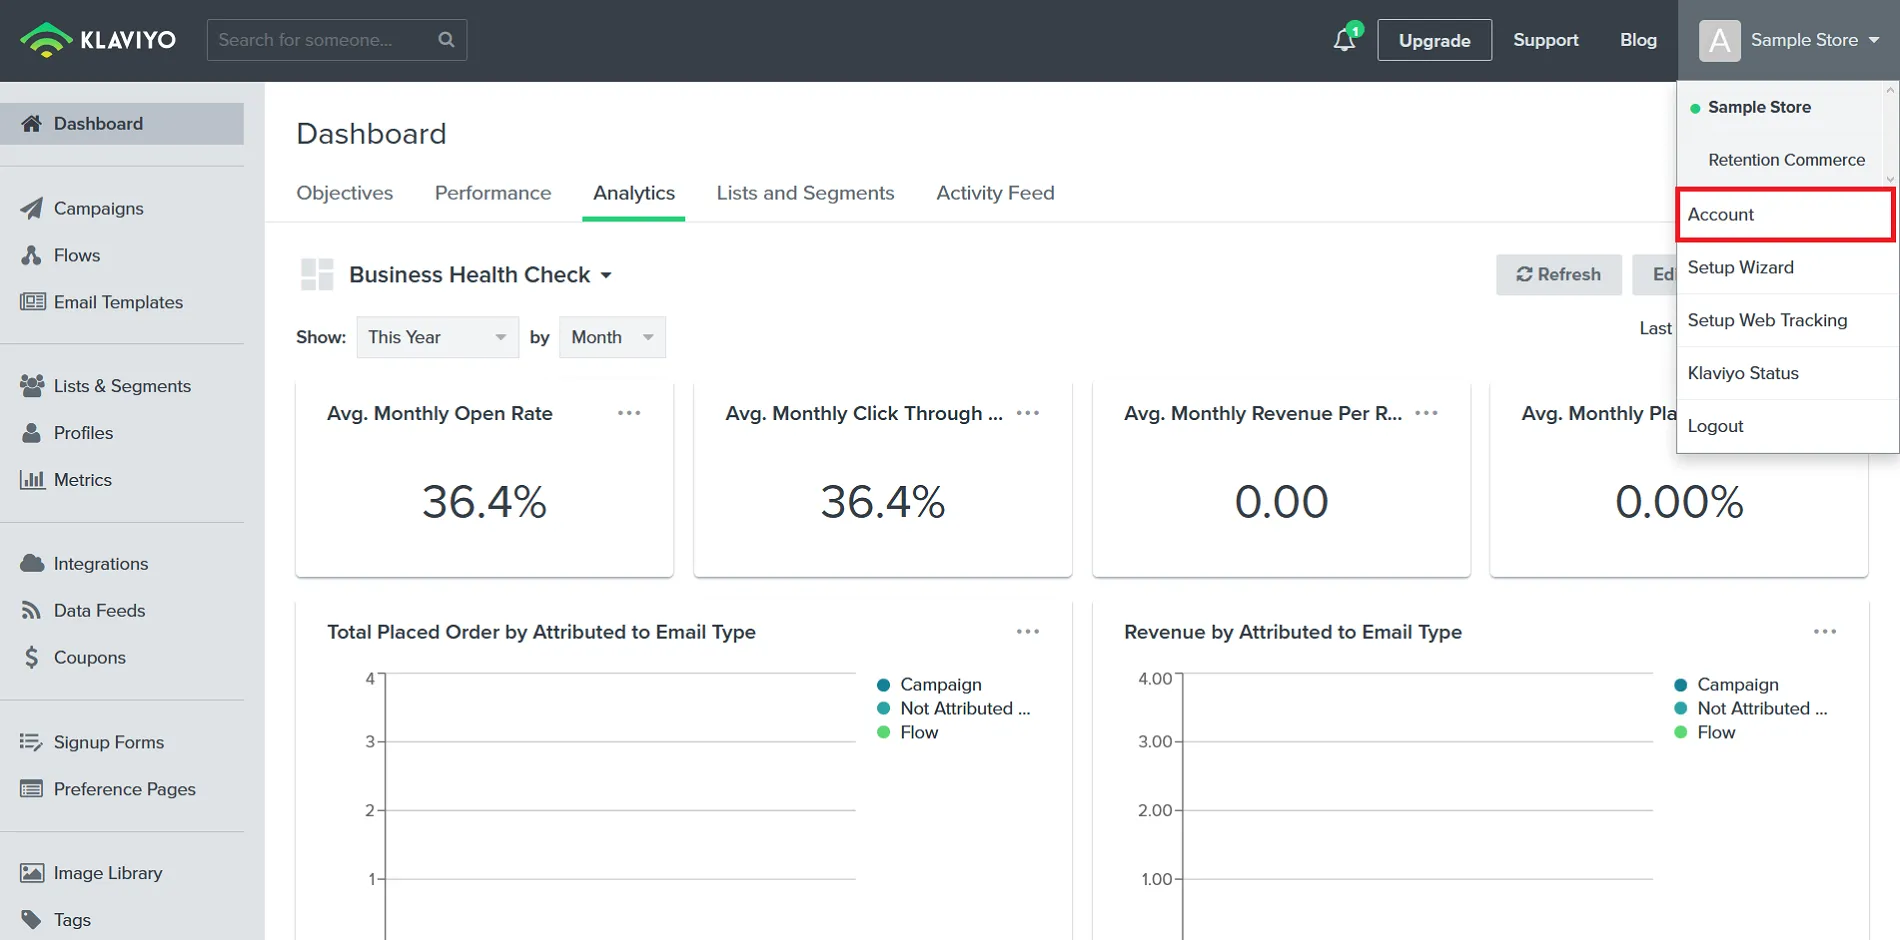This screenshot has width=1900, height=940.
Task: Open the This Year time range dropdown
Action: (437, 337)
